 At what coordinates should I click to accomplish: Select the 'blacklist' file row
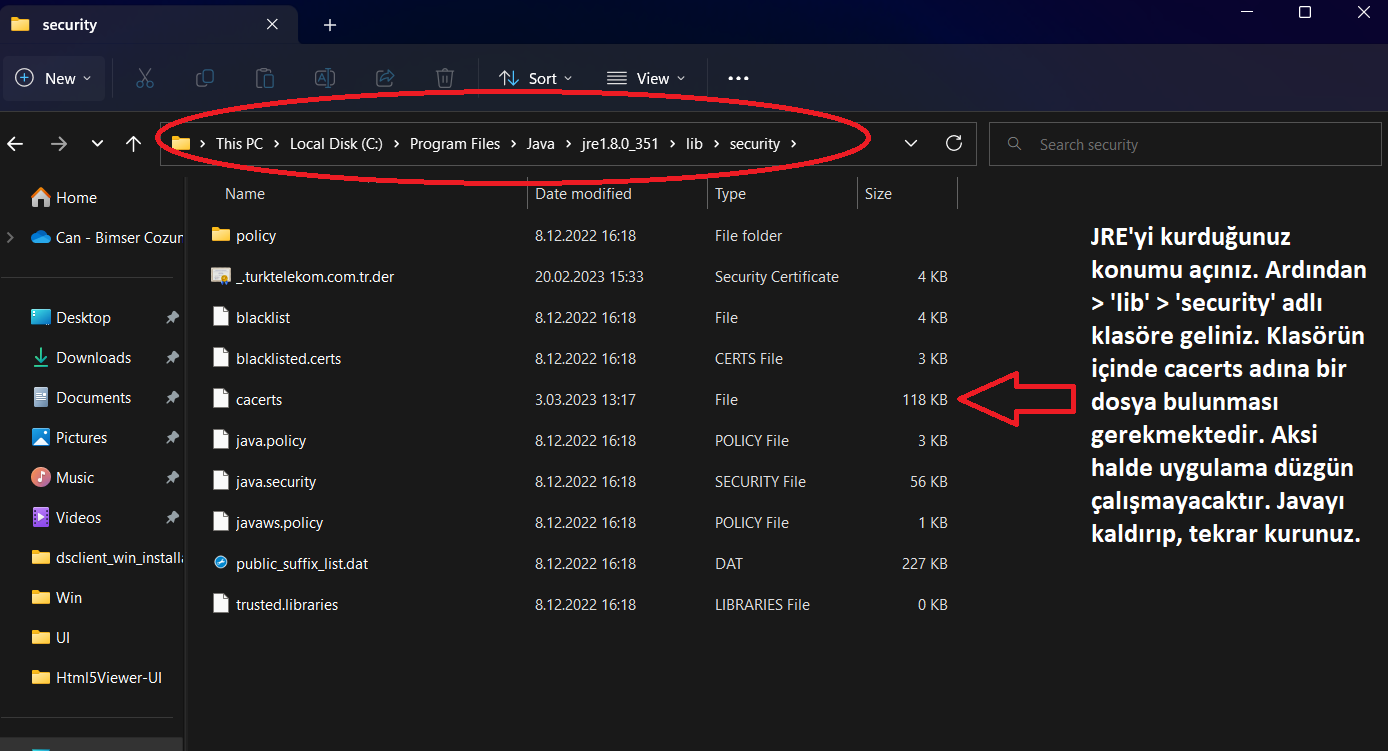pyautogui.click(x=580, y=317)
